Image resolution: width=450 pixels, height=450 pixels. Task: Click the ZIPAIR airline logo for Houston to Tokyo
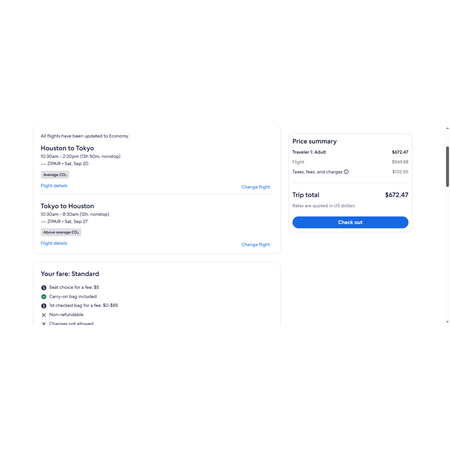[x=43, y=164]
